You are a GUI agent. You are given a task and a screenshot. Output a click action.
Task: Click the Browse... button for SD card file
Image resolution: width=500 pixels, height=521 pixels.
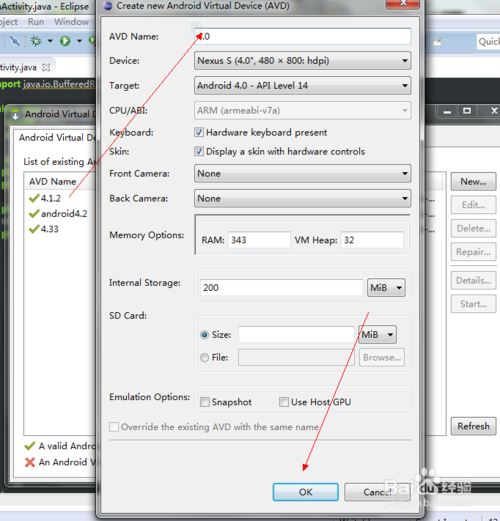(x=382, y=357)
